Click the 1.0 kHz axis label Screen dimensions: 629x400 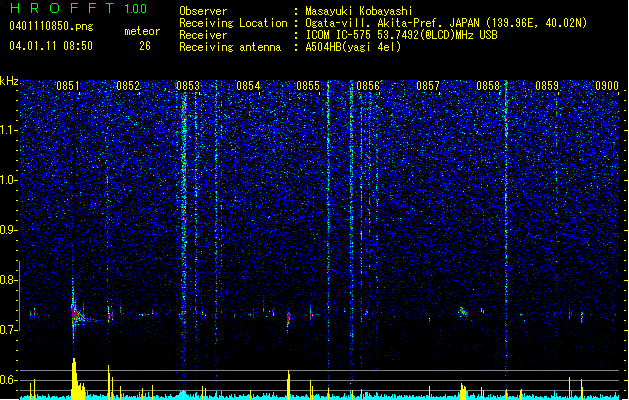(x=9, y=180)
